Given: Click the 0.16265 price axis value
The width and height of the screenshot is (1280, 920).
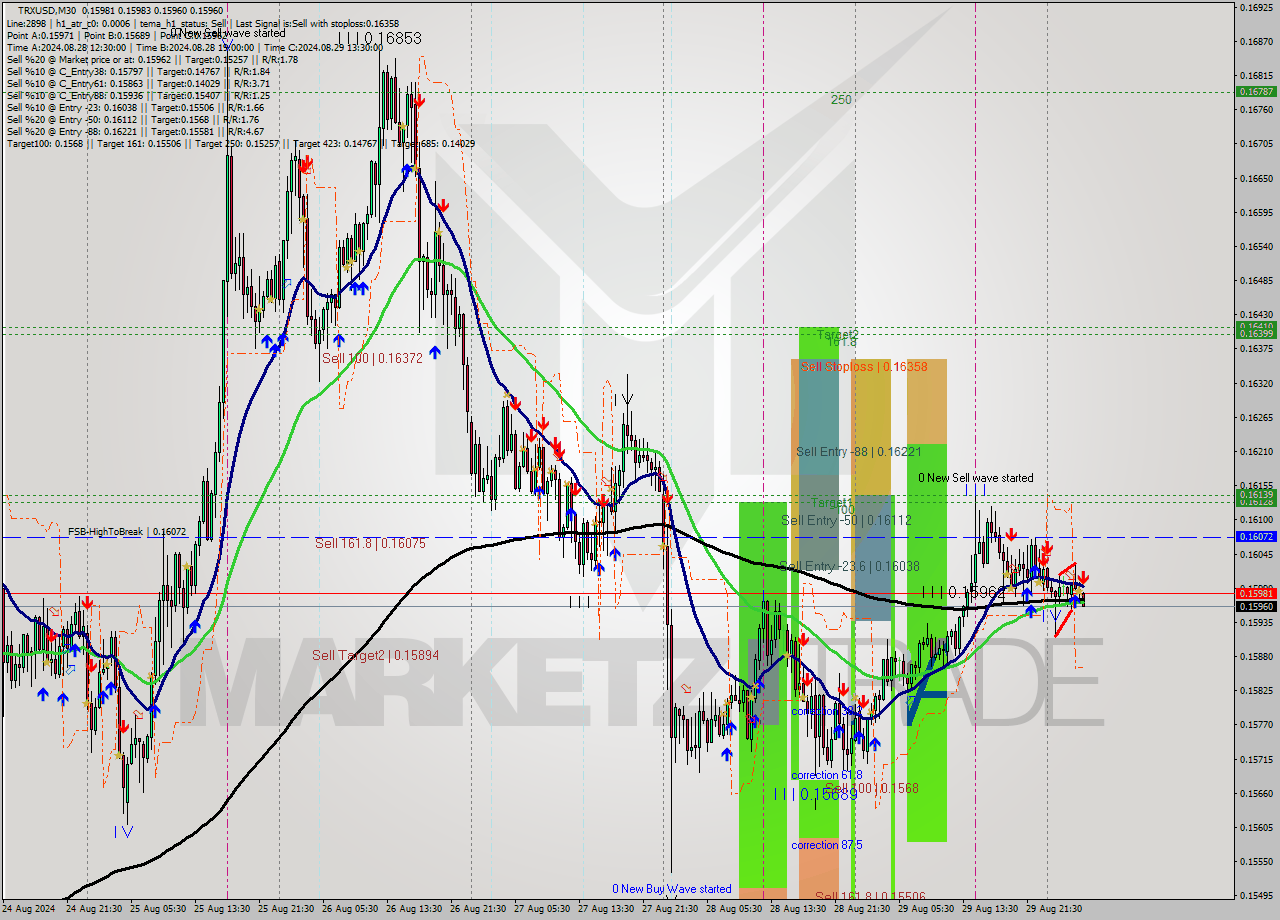Looking at the screenshot, I should click(1257, 417).
